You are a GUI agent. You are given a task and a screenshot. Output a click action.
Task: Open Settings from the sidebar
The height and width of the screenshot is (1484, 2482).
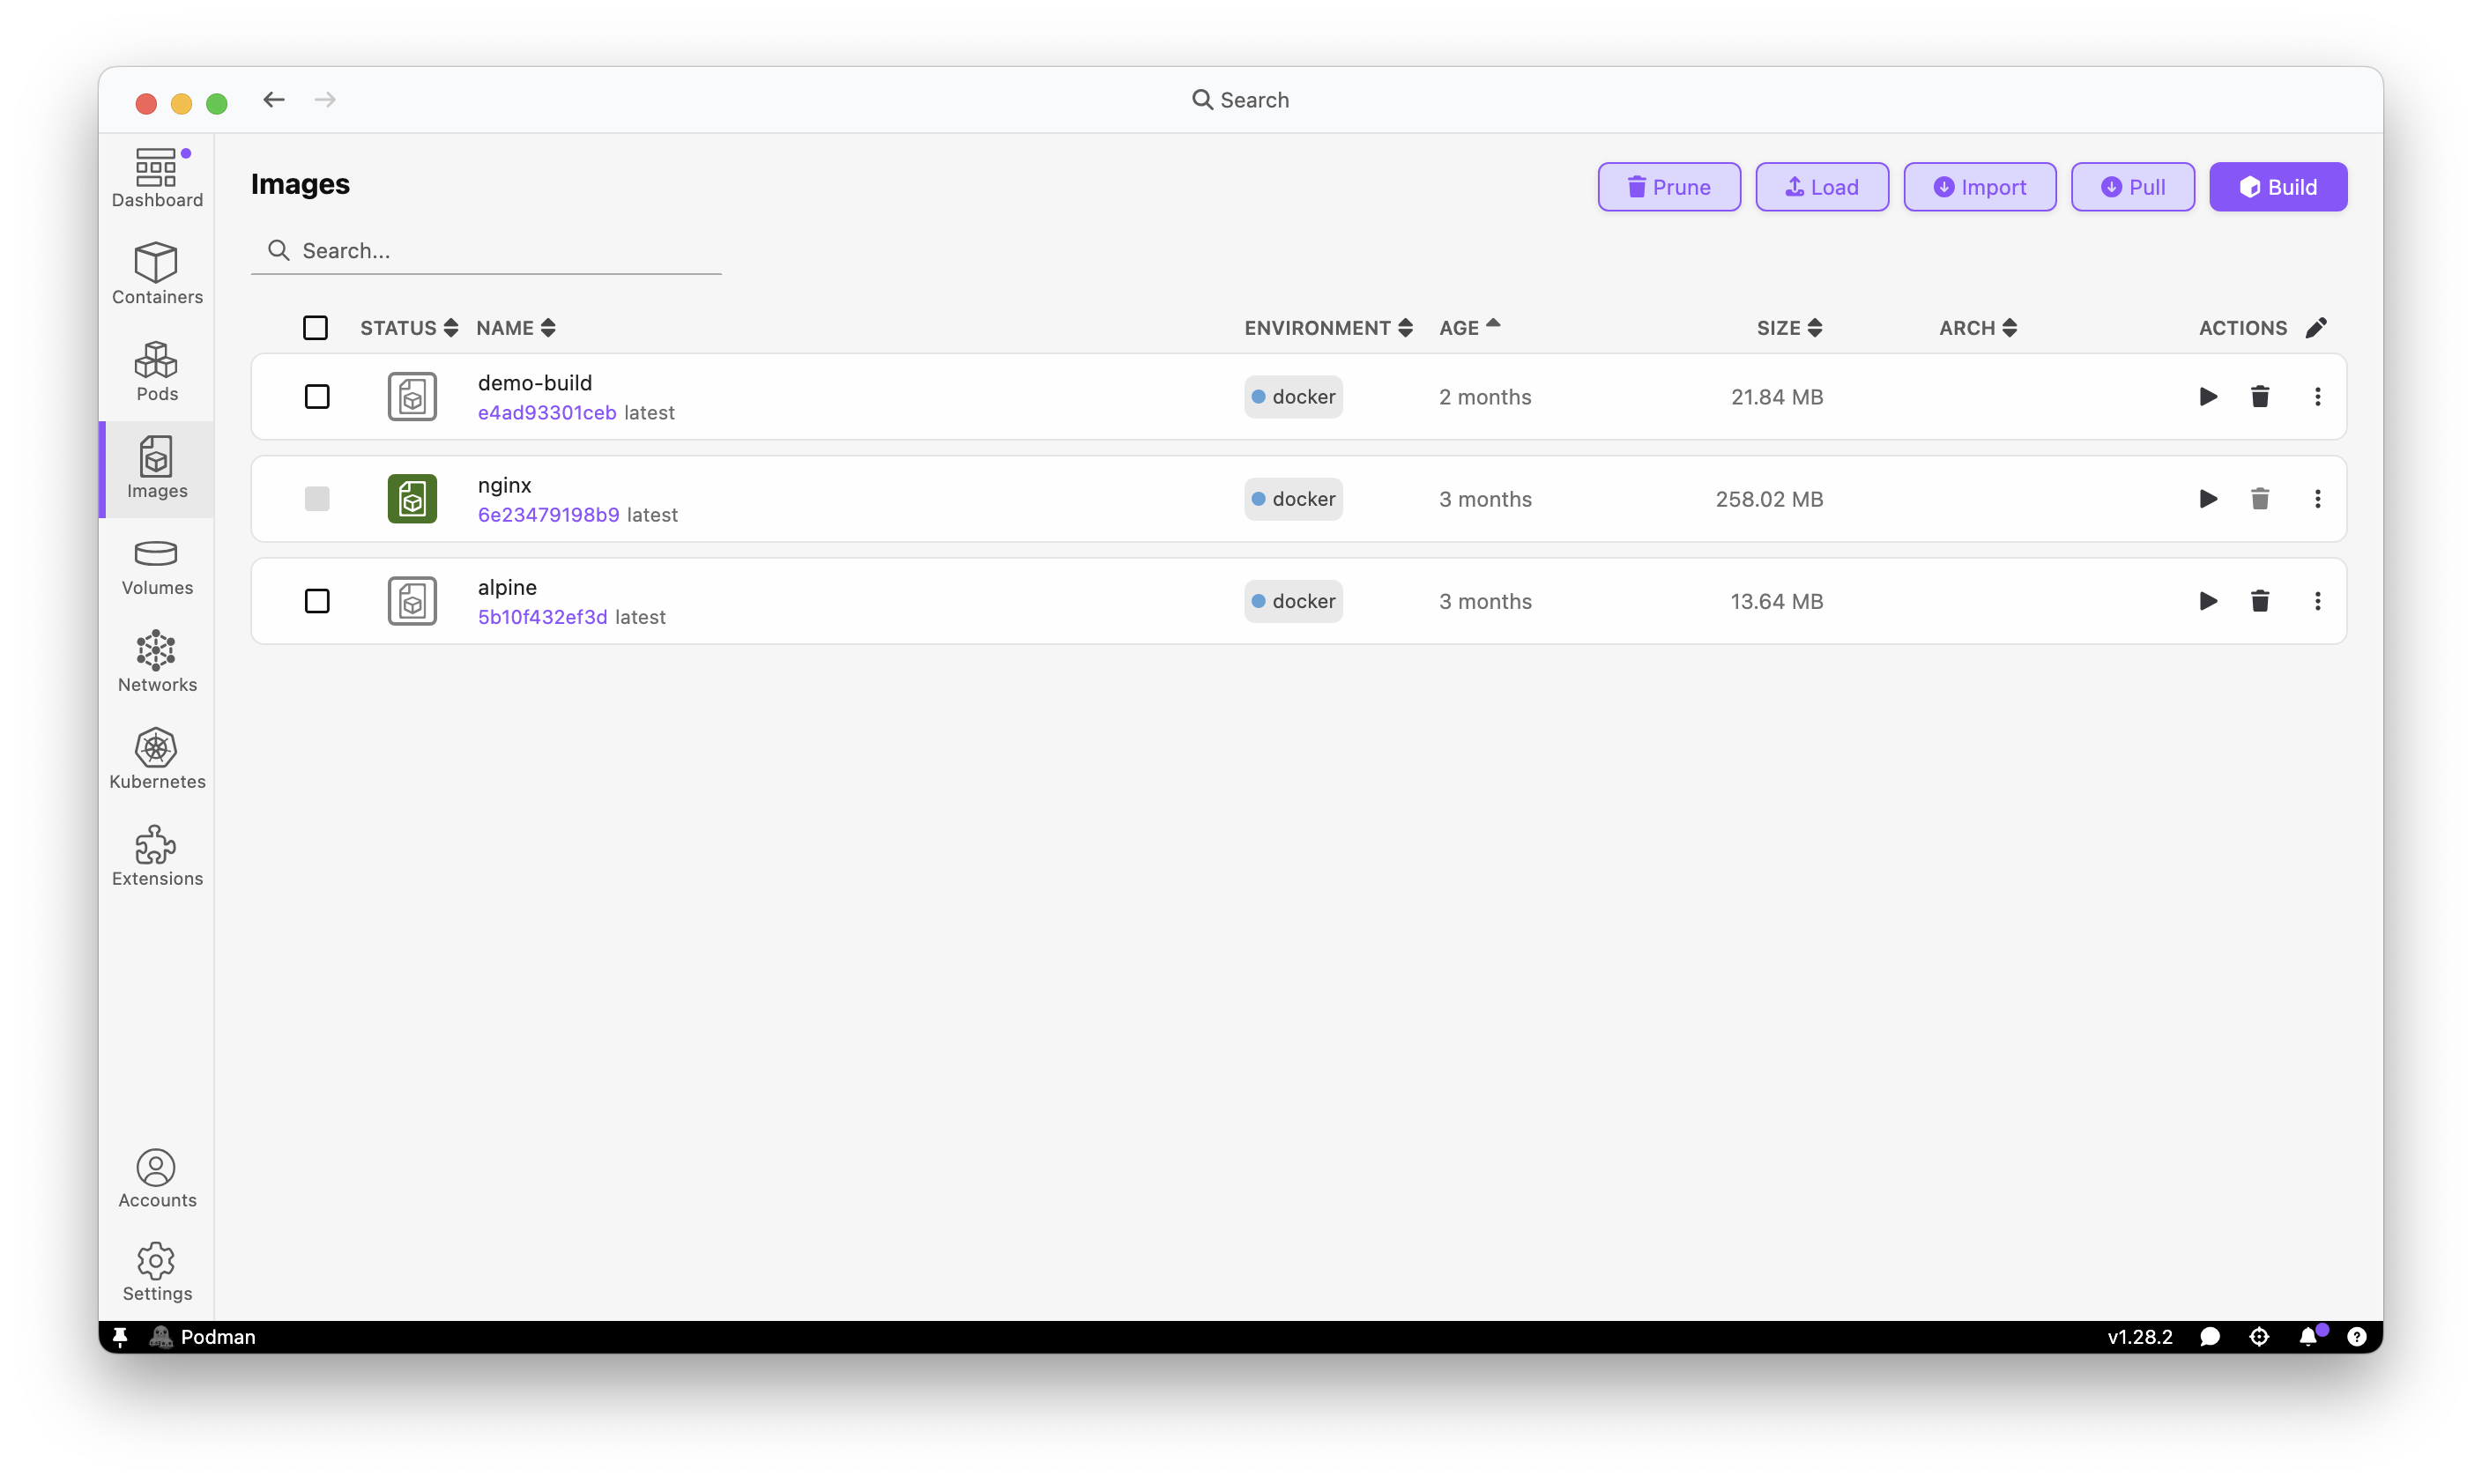pos(157,1272)
